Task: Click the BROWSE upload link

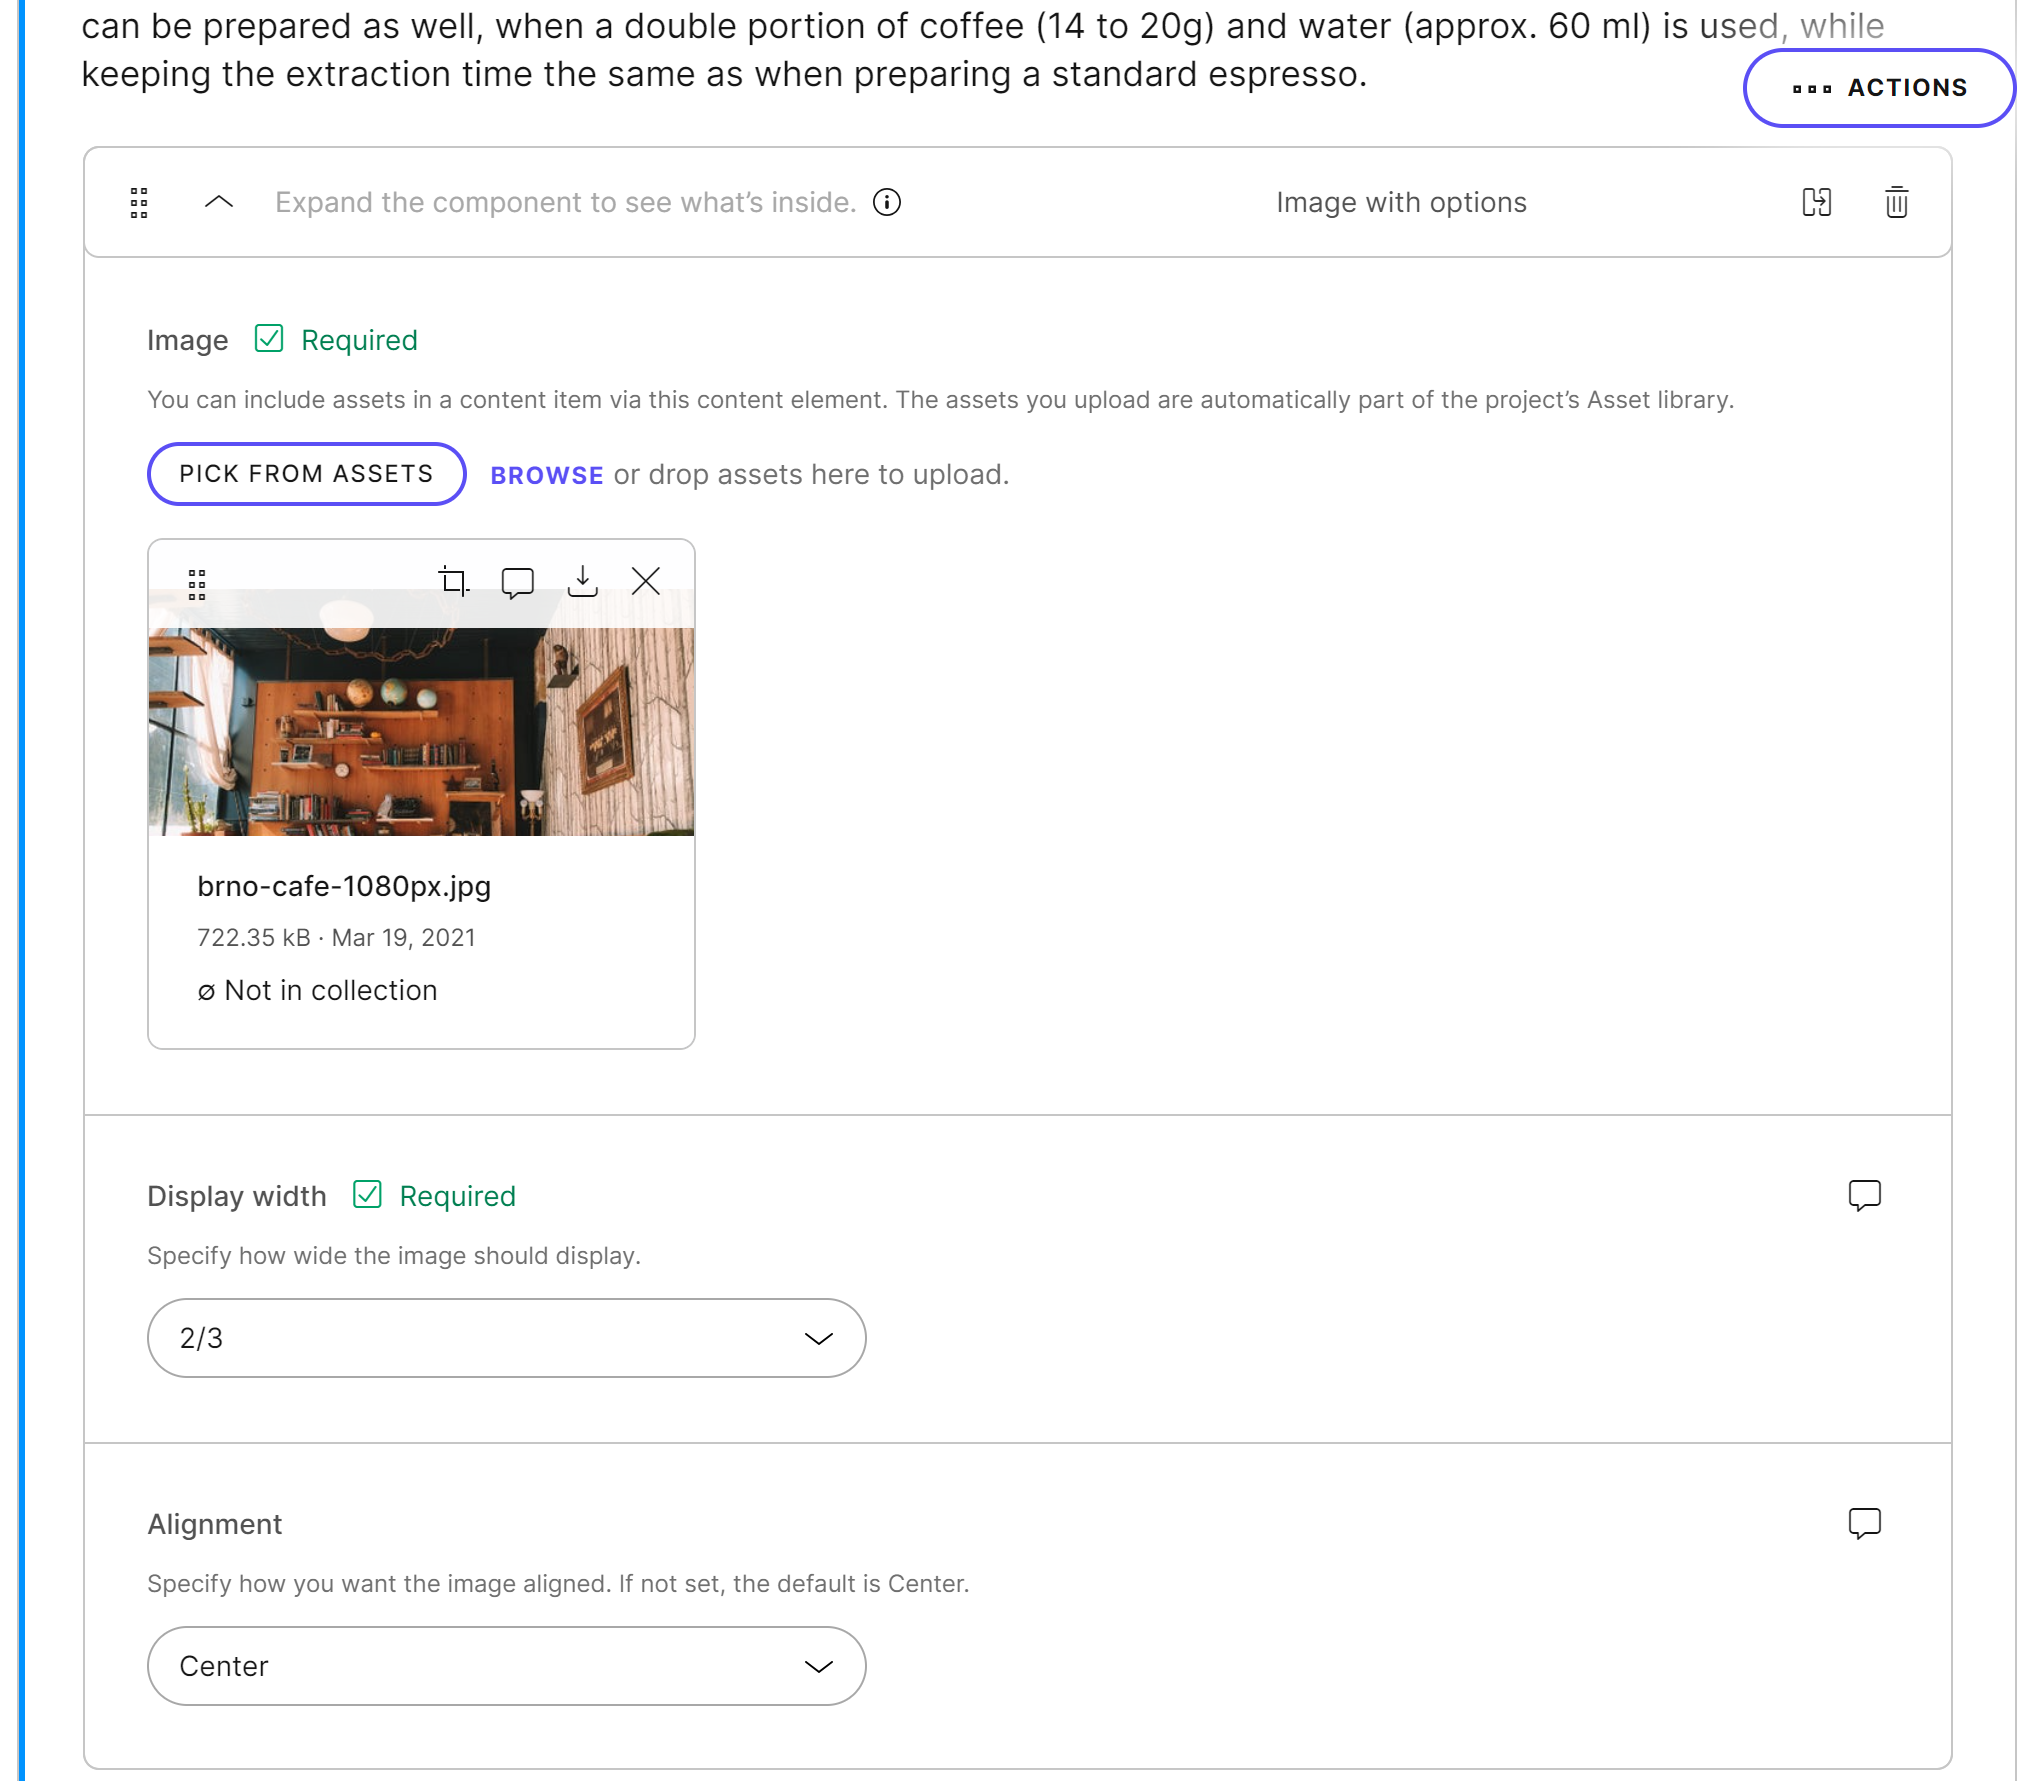Action: click(546, 475)
